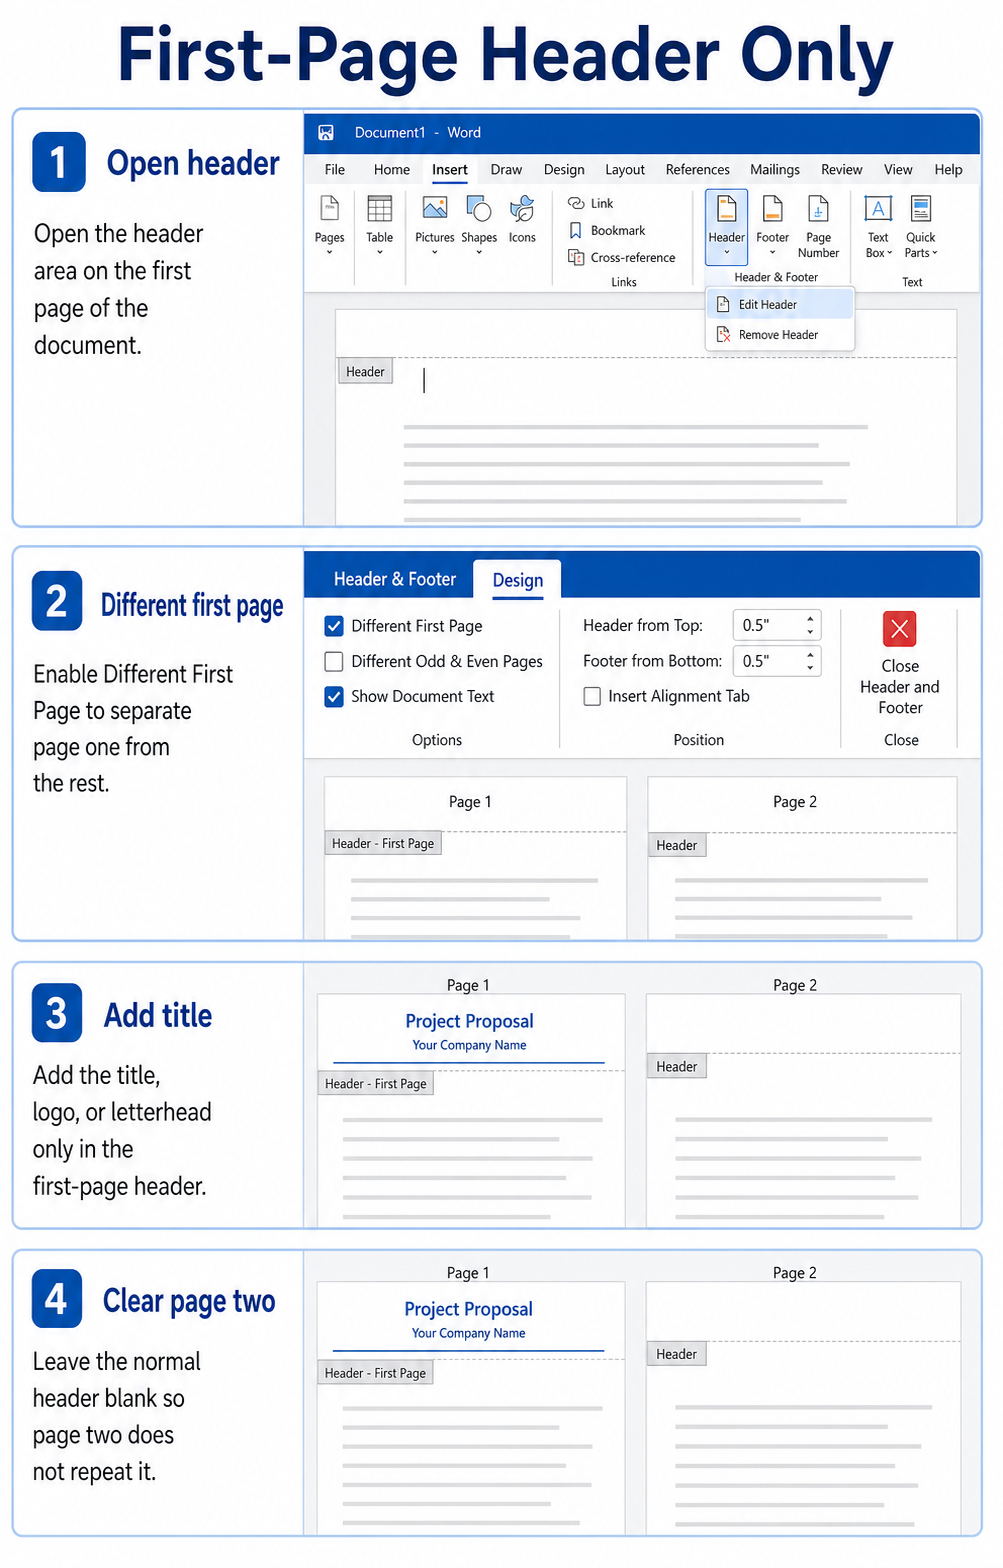Image resolution: width=1003 pixels, height=1568 pixels.
Task: Insert a Table from the ribbon
Action: (x=380, y=208)
